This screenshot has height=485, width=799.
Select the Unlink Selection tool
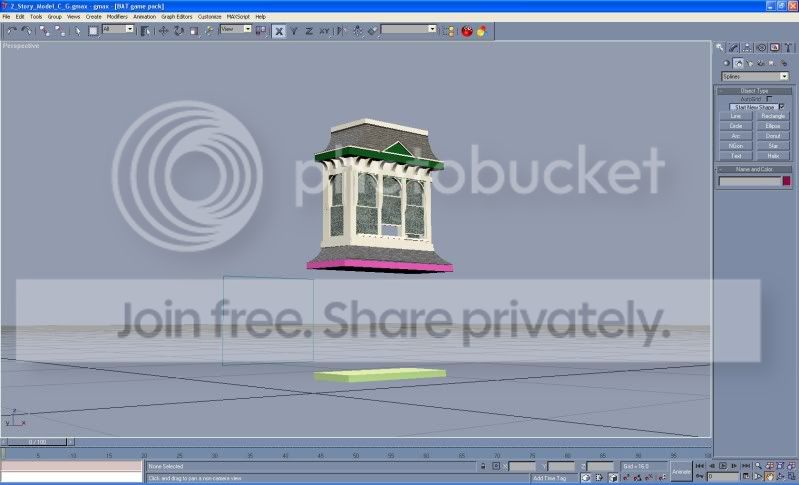[x=60, y=31]
